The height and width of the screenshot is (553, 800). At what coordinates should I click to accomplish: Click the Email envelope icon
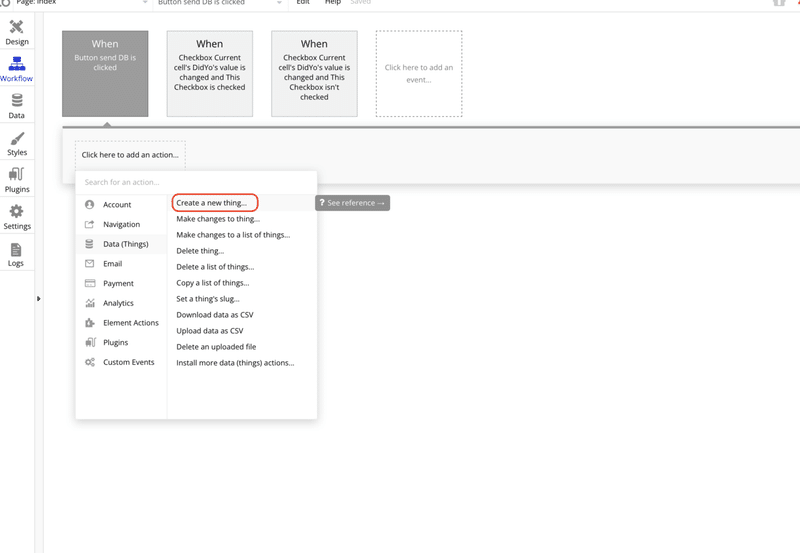click(90, 264)
